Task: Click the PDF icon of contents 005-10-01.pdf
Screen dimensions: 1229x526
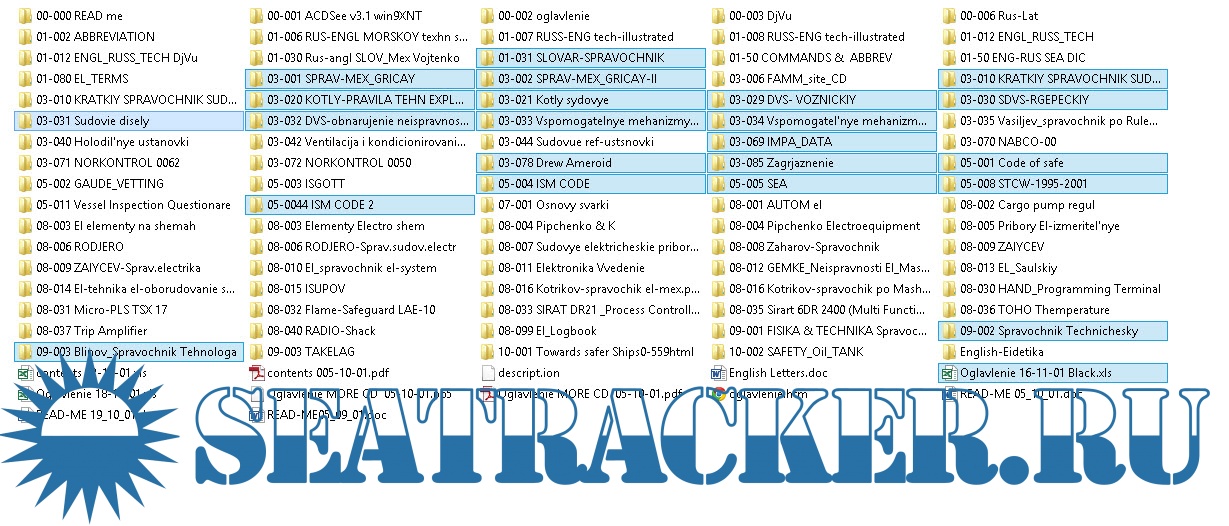Action: [x=256, y=373]
